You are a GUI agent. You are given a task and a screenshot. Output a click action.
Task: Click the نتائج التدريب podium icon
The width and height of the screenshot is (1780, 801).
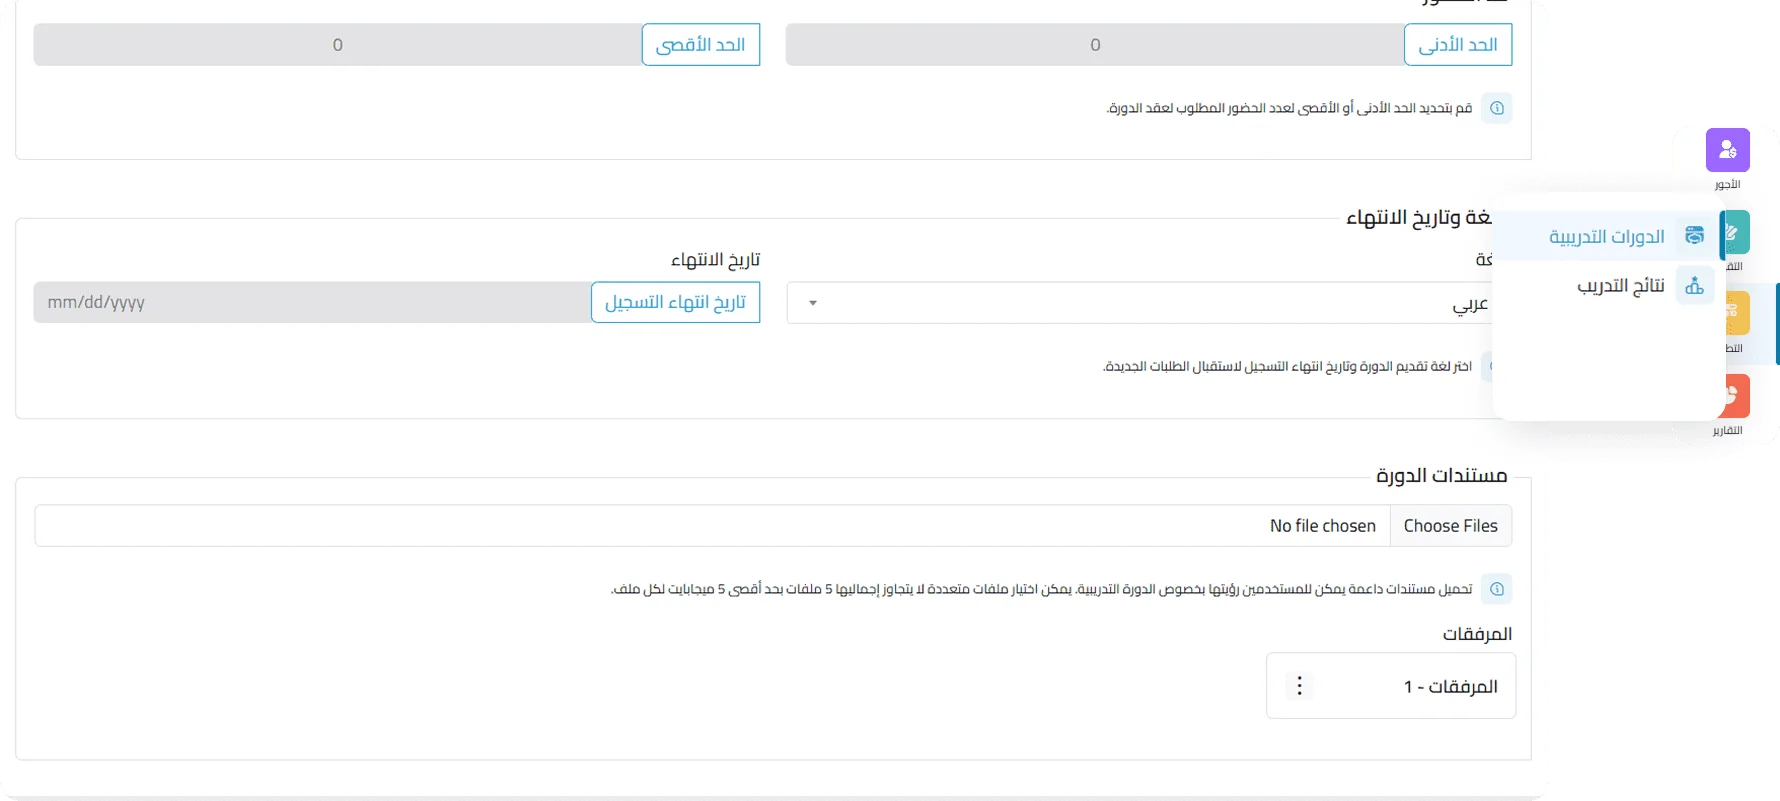point(1694,286)
